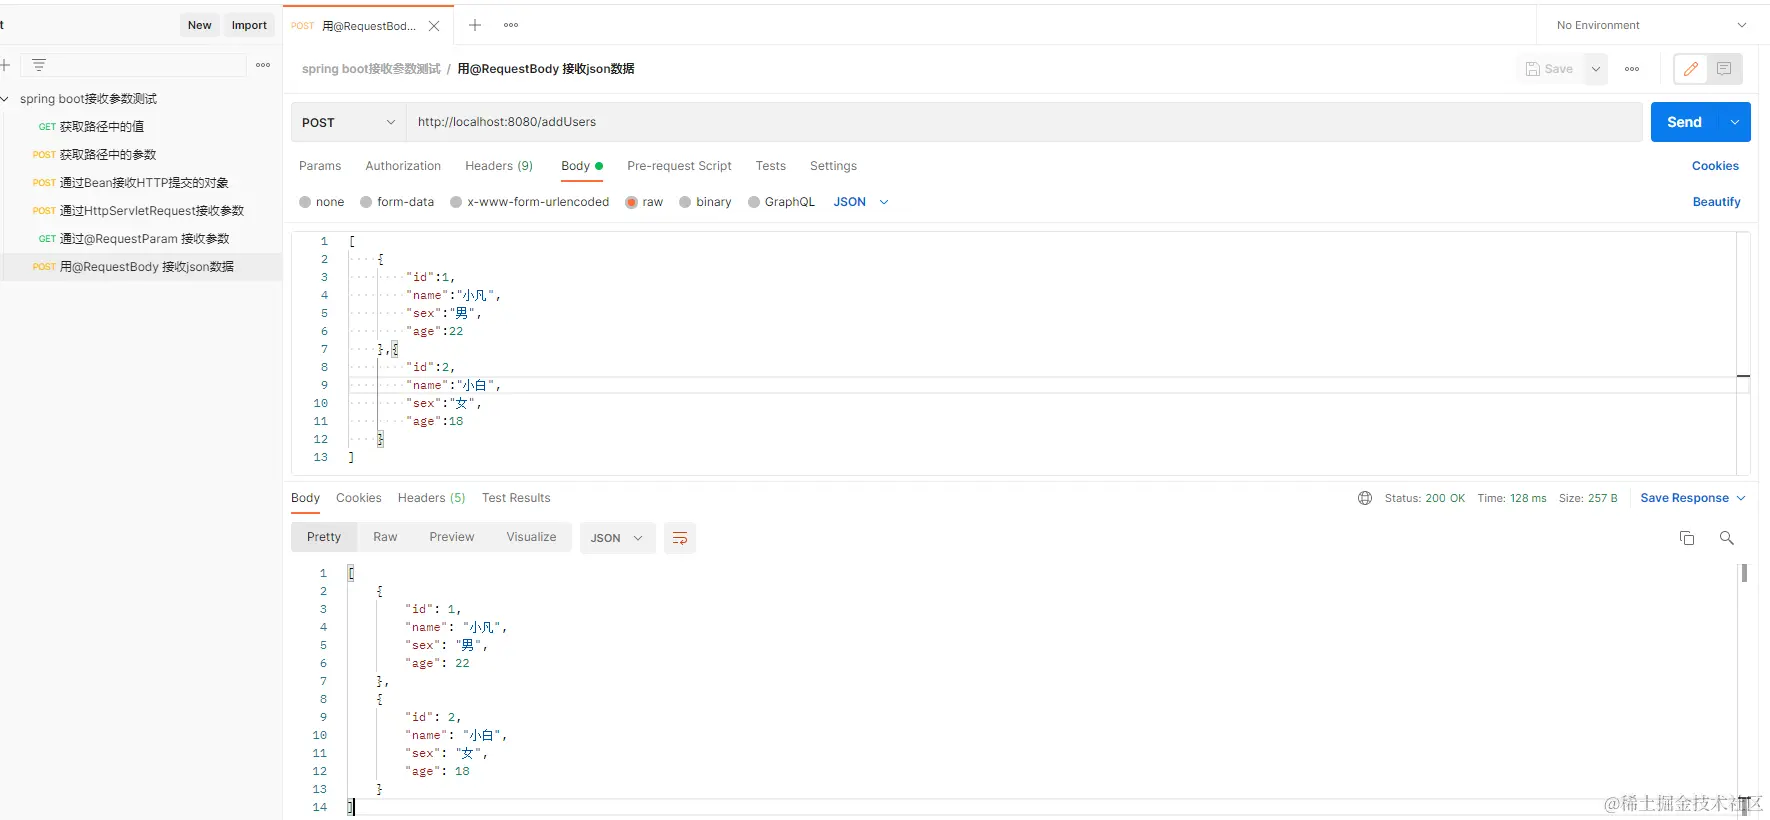Open the POST method dropdown
The height and width of the screenshot is (820, 1770).
[349, 122]
